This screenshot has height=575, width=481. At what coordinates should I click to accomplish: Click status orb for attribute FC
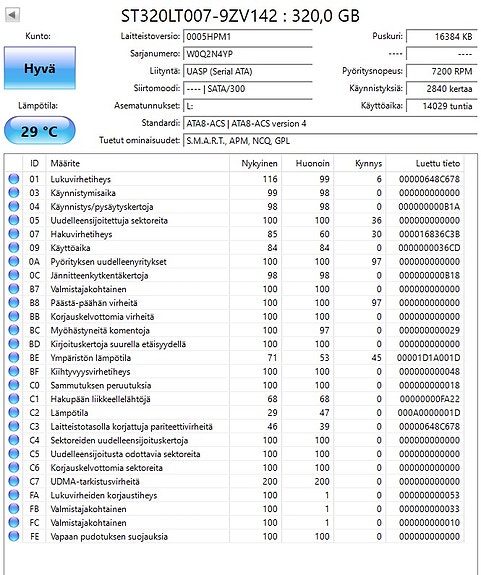14,523
